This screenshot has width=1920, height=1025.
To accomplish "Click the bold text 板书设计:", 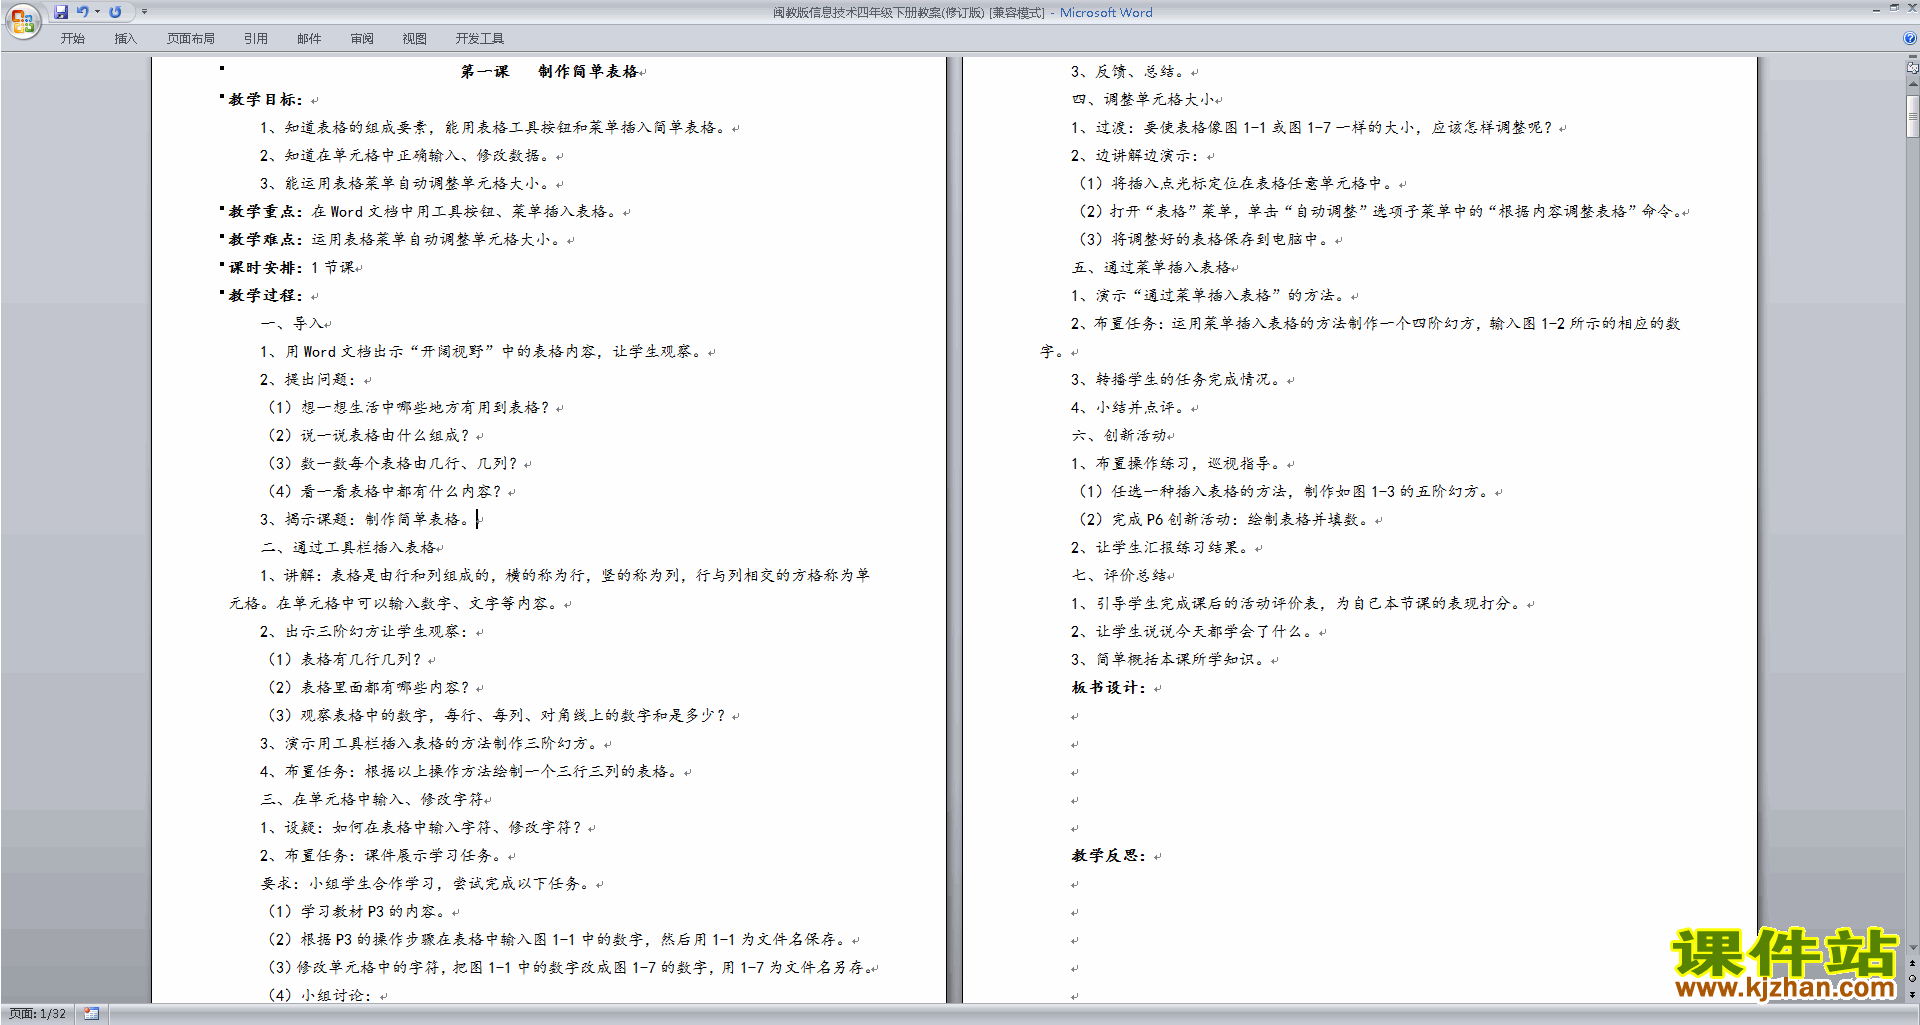I will point(1109,688).
